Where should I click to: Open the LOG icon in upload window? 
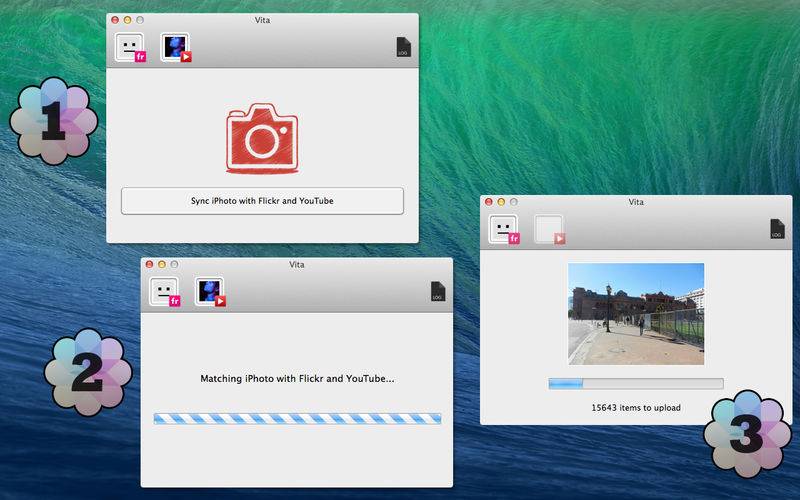pos(777,229)
